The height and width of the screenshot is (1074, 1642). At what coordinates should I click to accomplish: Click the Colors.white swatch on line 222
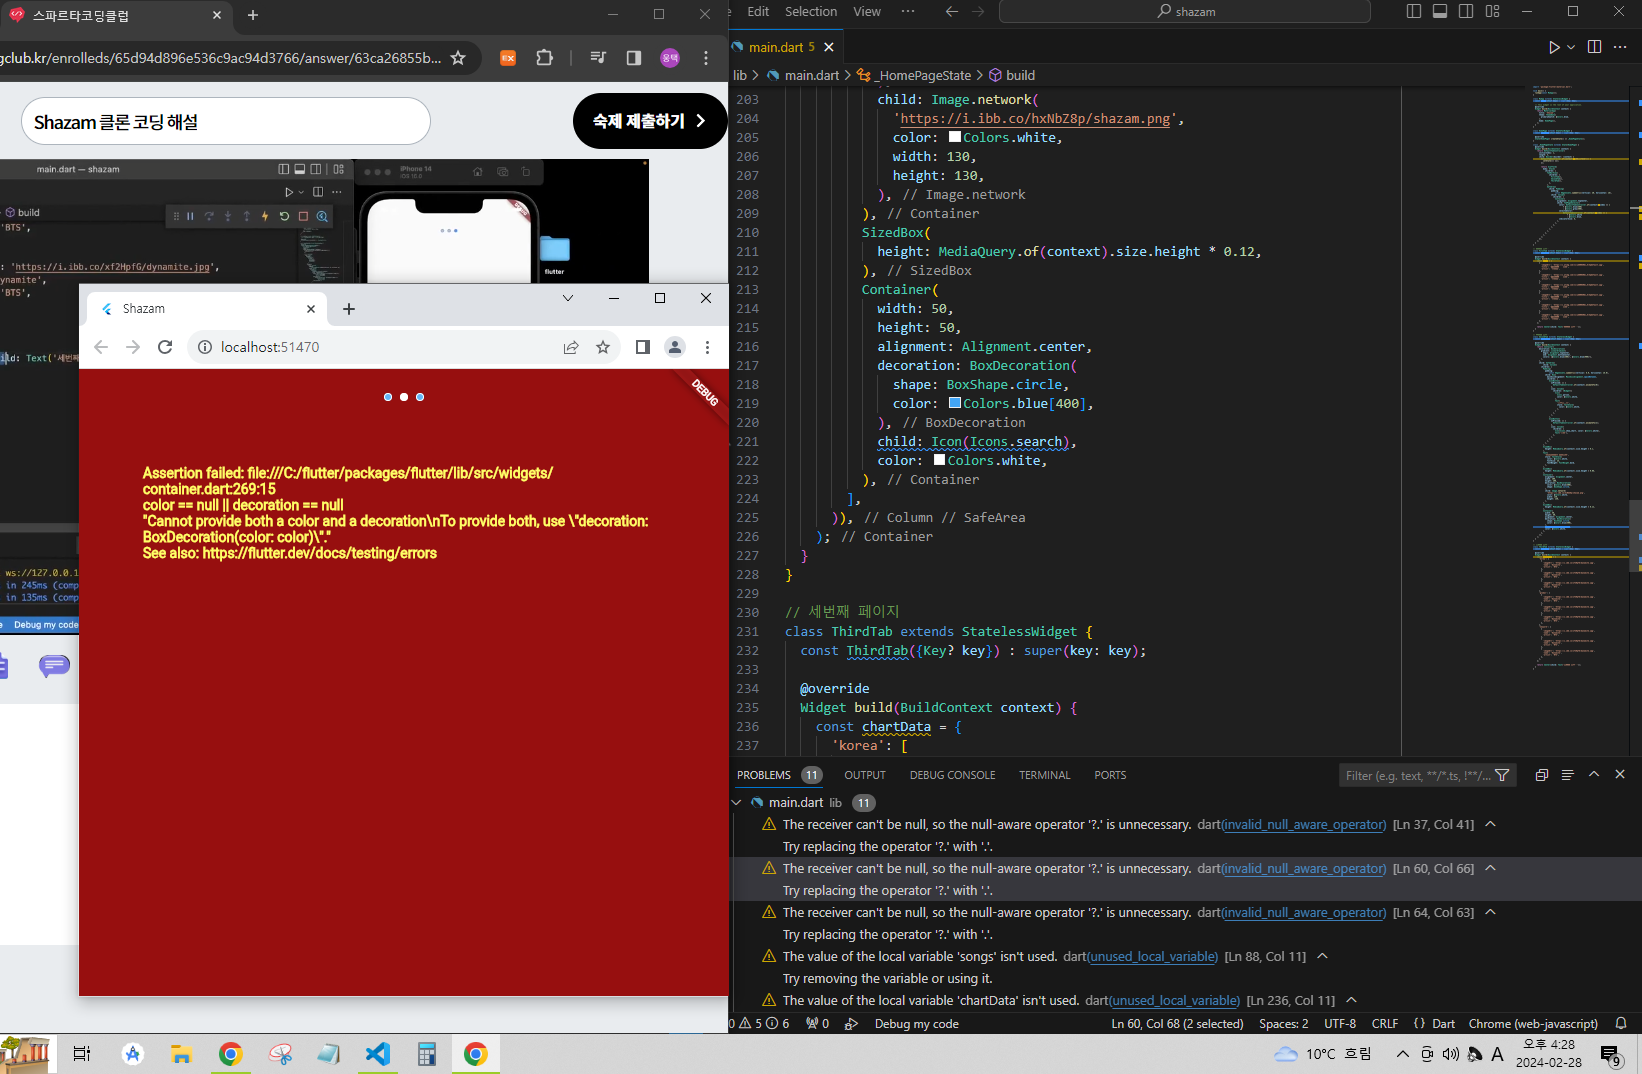click(939, 460)
